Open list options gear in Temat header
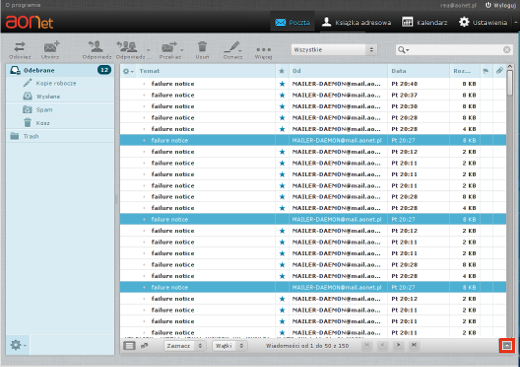Viewport: 520px width, 367px height. [128, 71]
